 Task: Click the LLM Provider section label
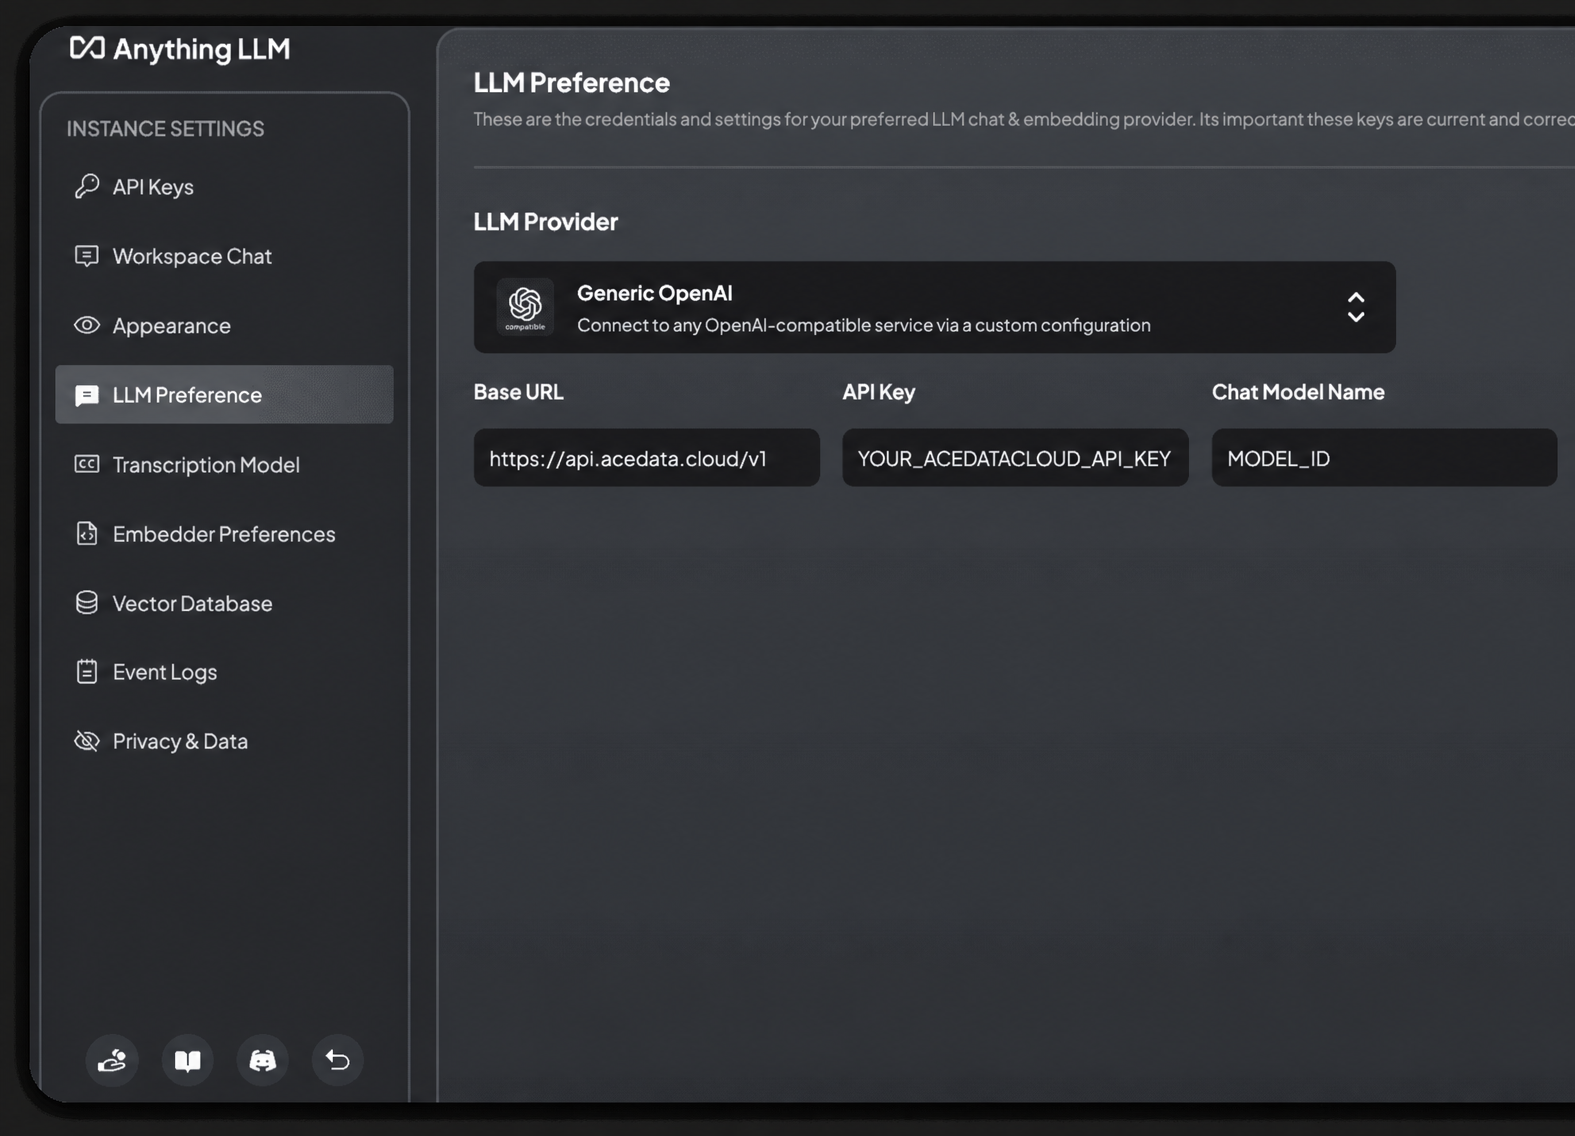coord(546,221)
